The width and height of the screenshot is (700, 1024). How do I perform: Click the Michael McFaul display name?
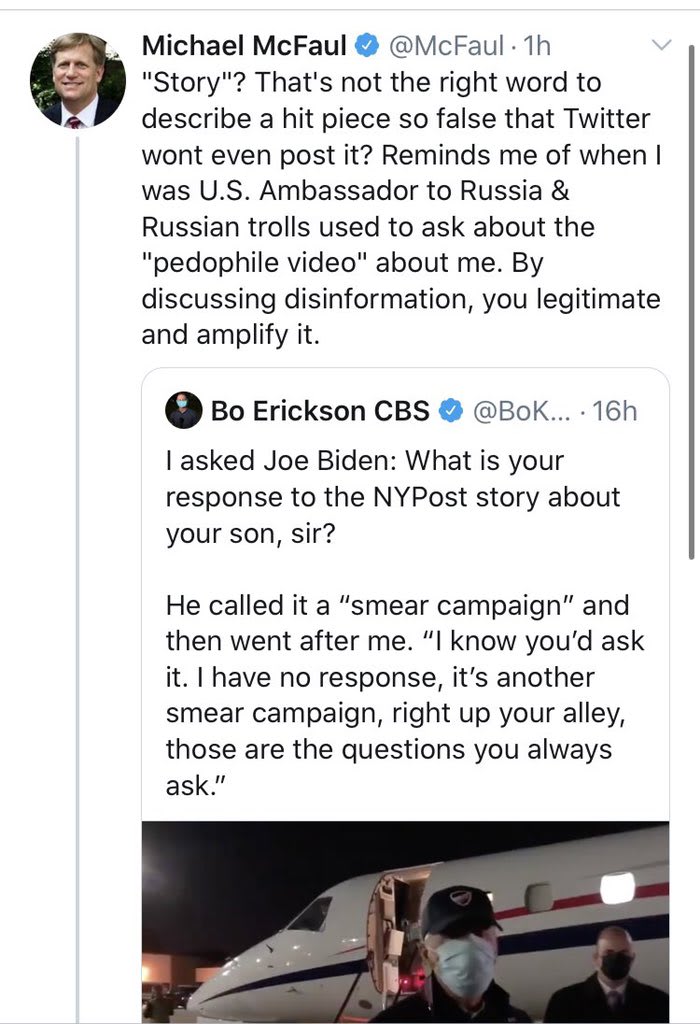(244, 45)
